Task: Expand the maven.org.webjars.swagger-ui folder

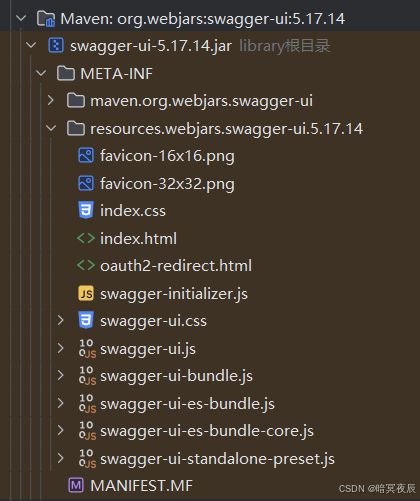Action: tap(51, 100)
